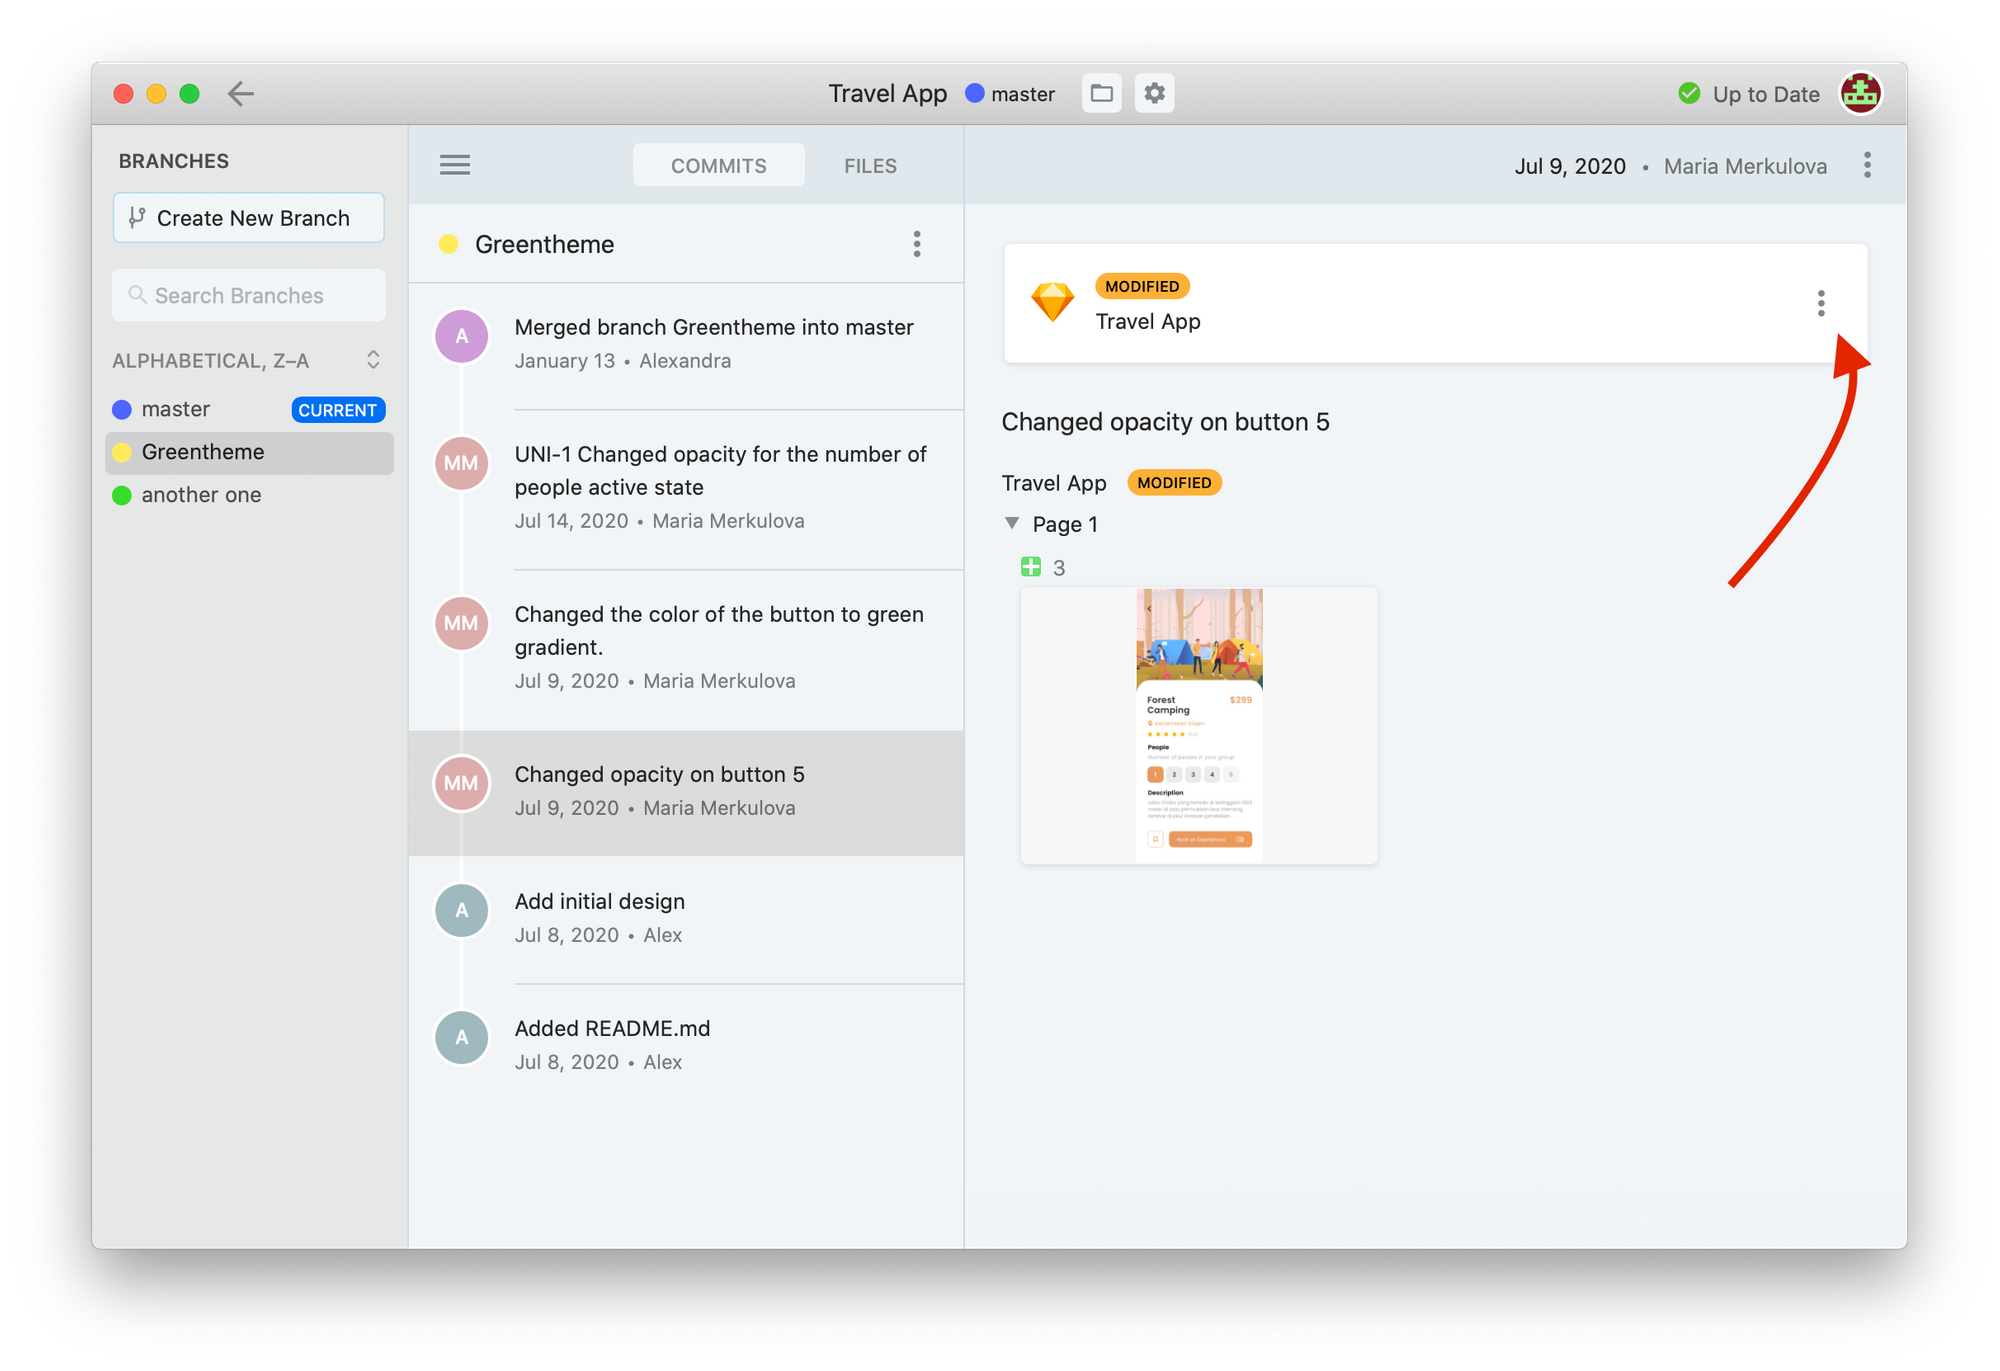The width and height of the screenshot is (2000, 1371).
Task: Open the commit details three-dot menu next to Maria Merkulova
Action: 1867,166
